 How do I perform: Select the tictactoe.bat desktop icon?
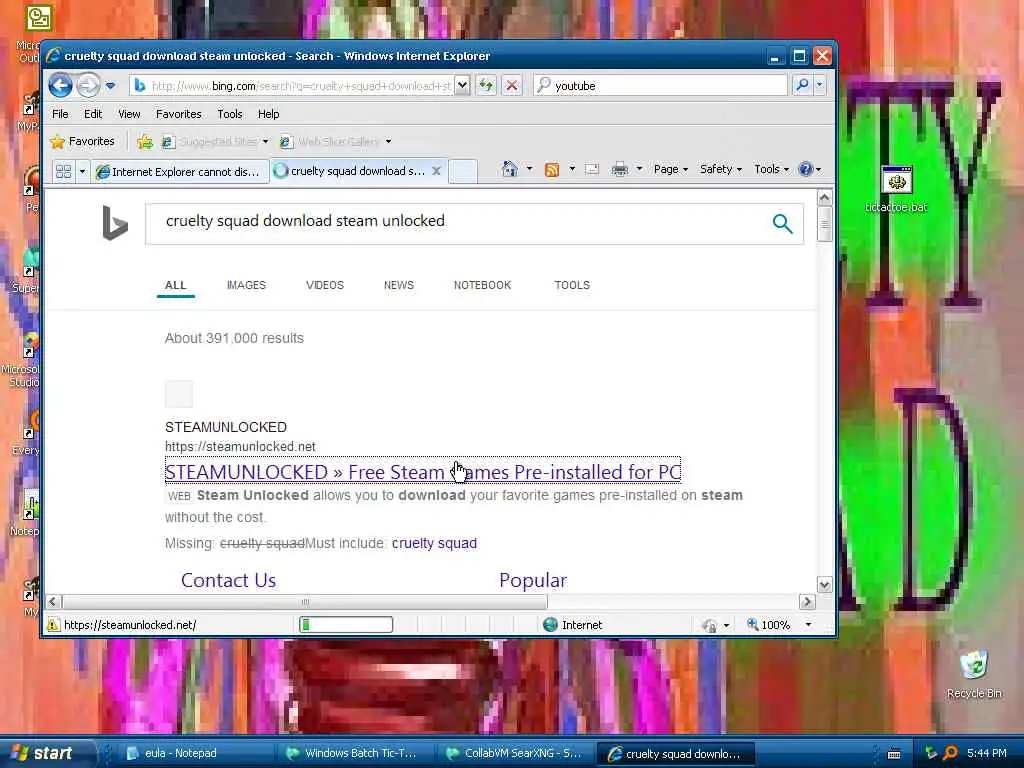pyautogui.click(x=896, y=189)
